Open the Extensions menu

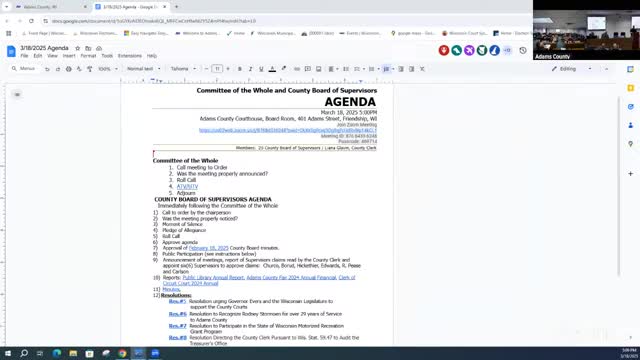click(130, 56)
